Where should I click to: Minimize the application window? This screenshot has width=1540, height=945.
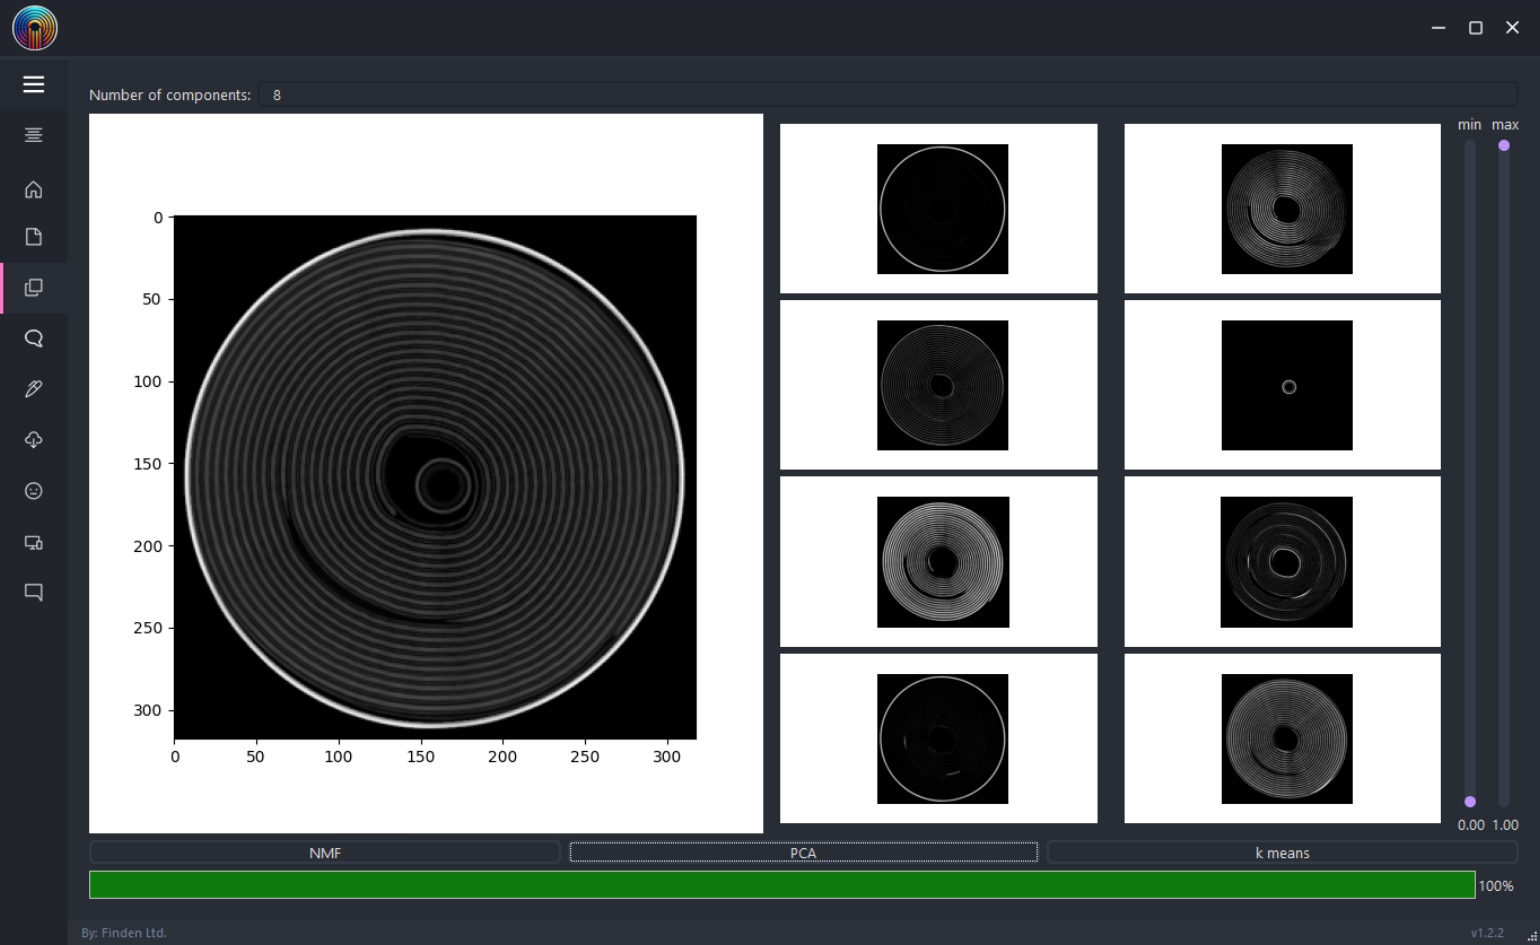click(1438, 28)
